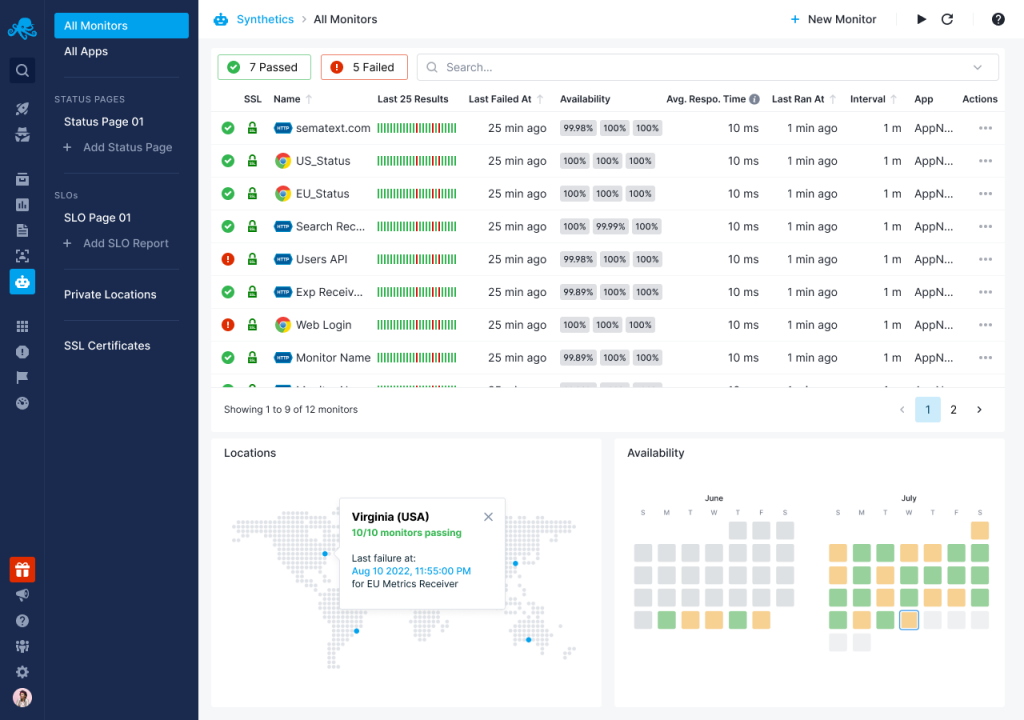Click the refresh icon in header
The height and width of the screenshot is (720, 1024).
tap(947, 19)
